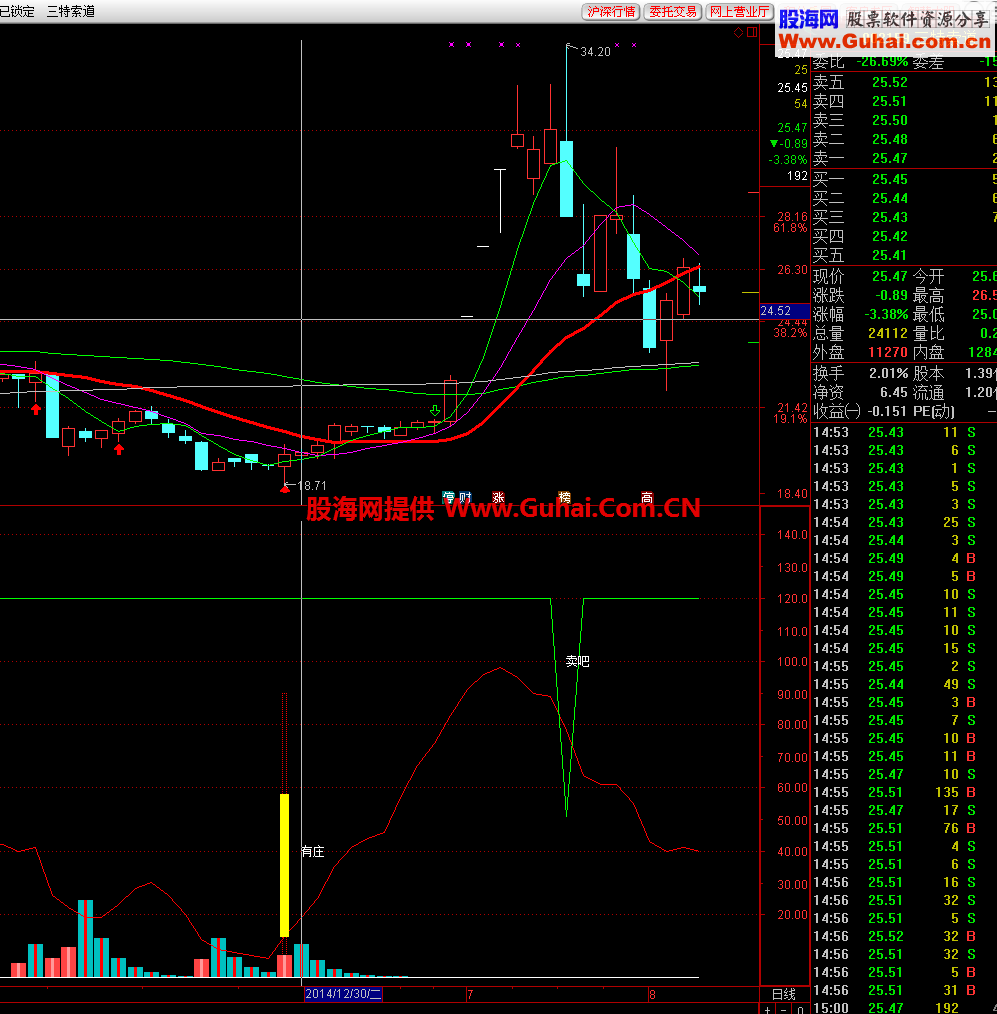The width and height of the screenshot is (997, 1014).
Task: Click the 委比 -26.69% value
Action: point(882,62)
